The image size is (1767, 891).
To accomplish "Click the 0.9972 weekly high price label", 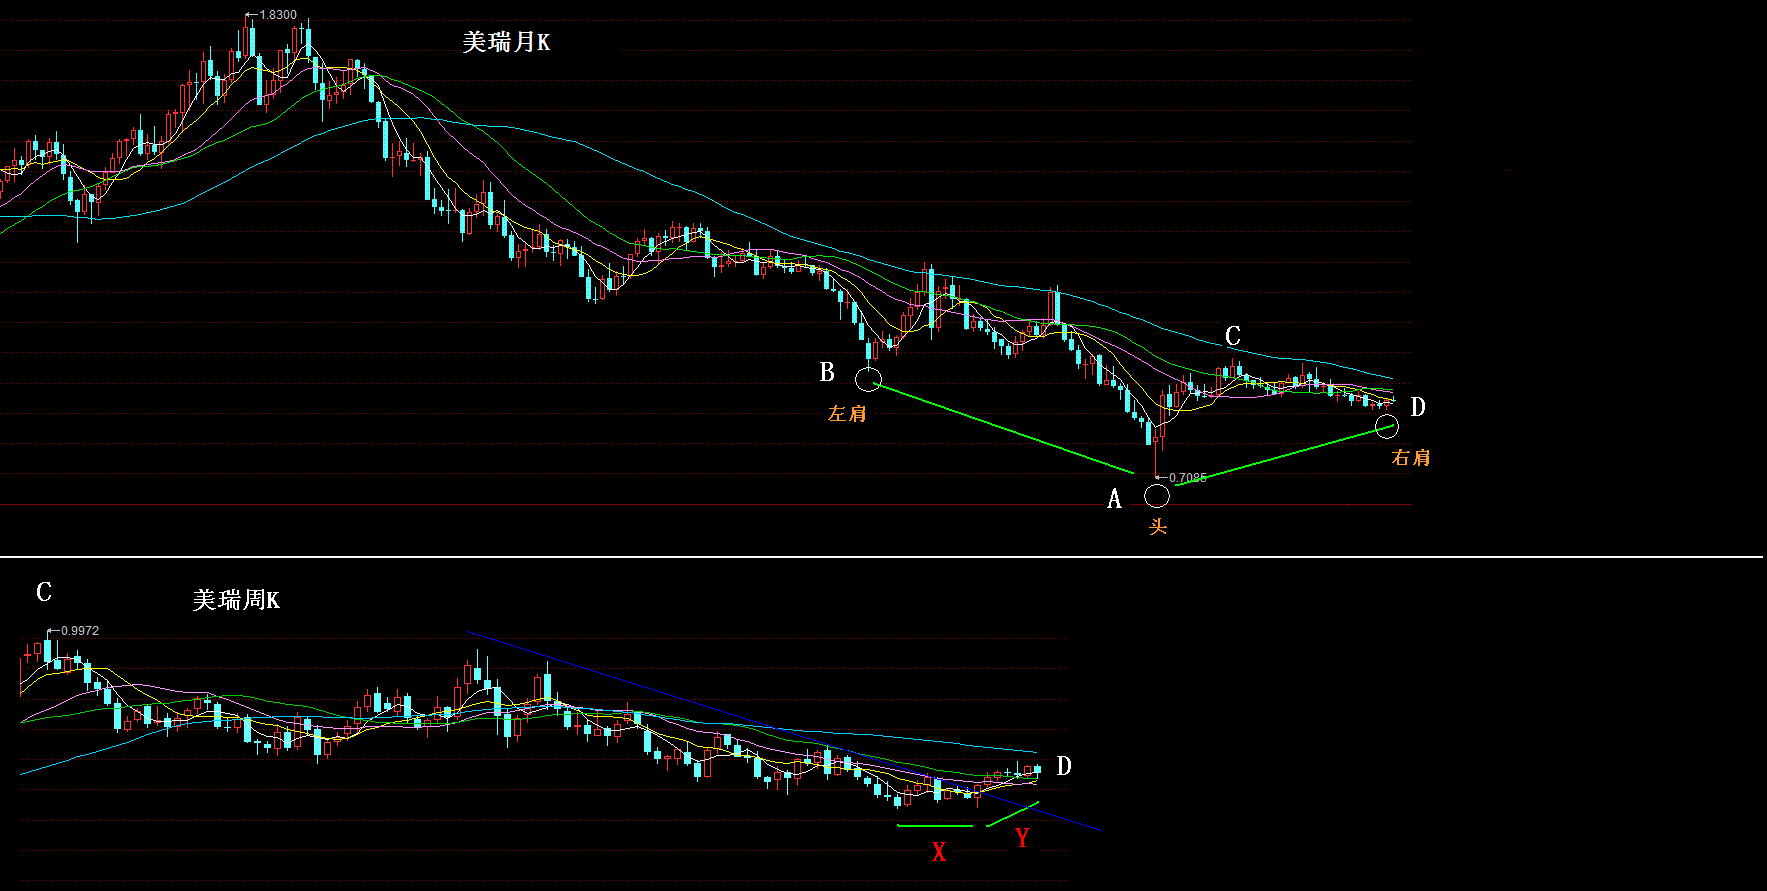I will pyautogui.click(x=80, y=631).
